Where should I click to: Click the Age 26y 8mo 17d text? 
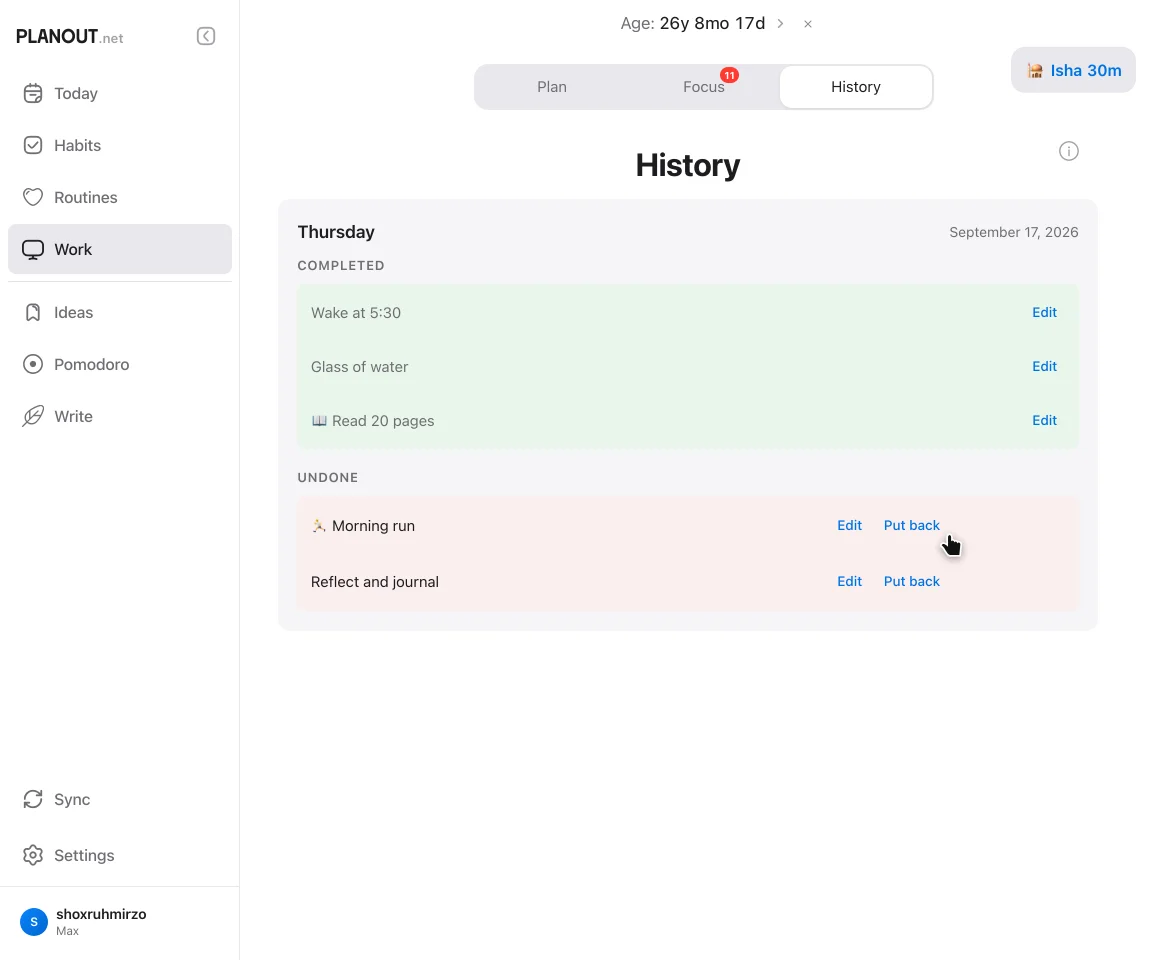[692, 24]
